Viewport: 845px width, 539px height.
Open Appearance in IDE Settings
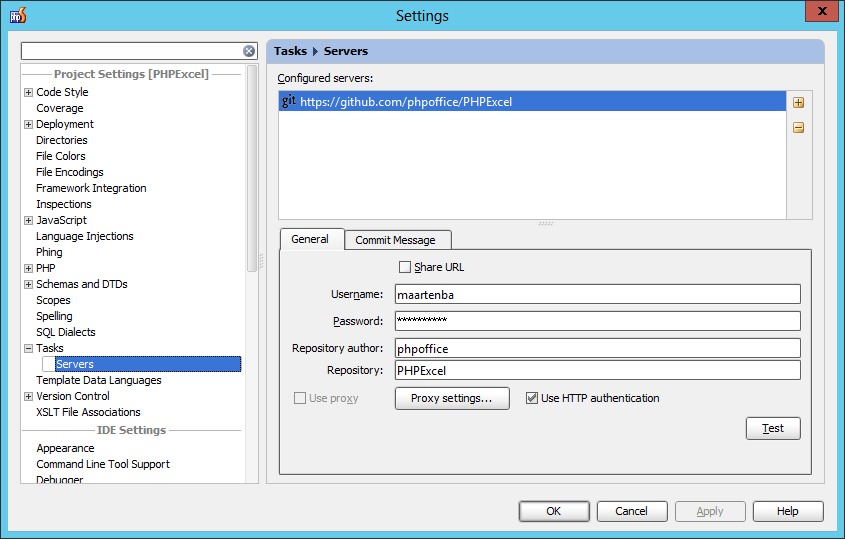[x=65, y=448]
